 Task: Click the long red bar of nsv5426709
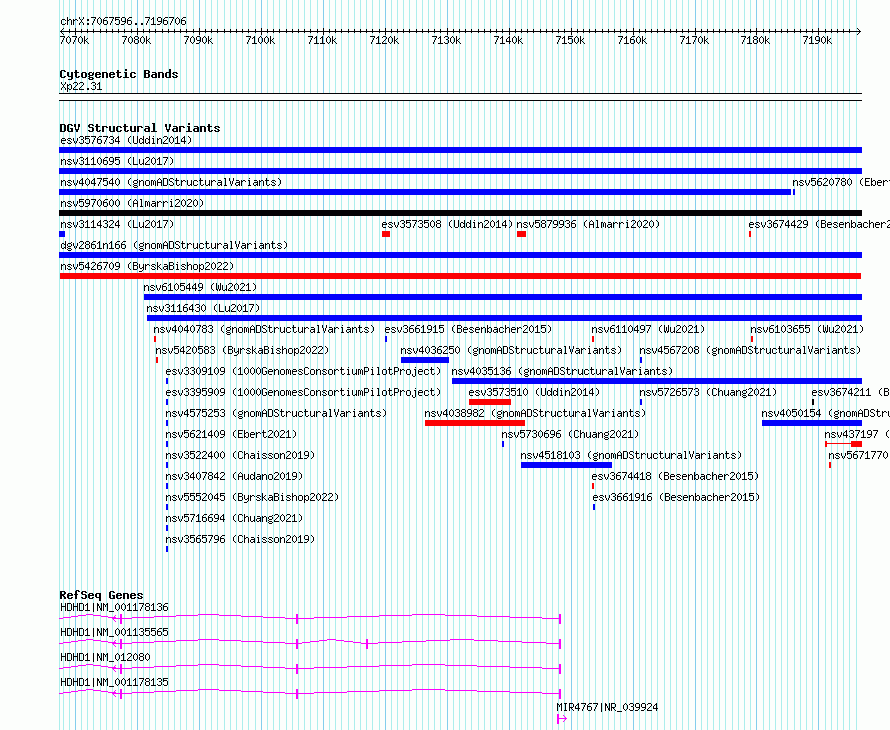[x=460, y=276]
